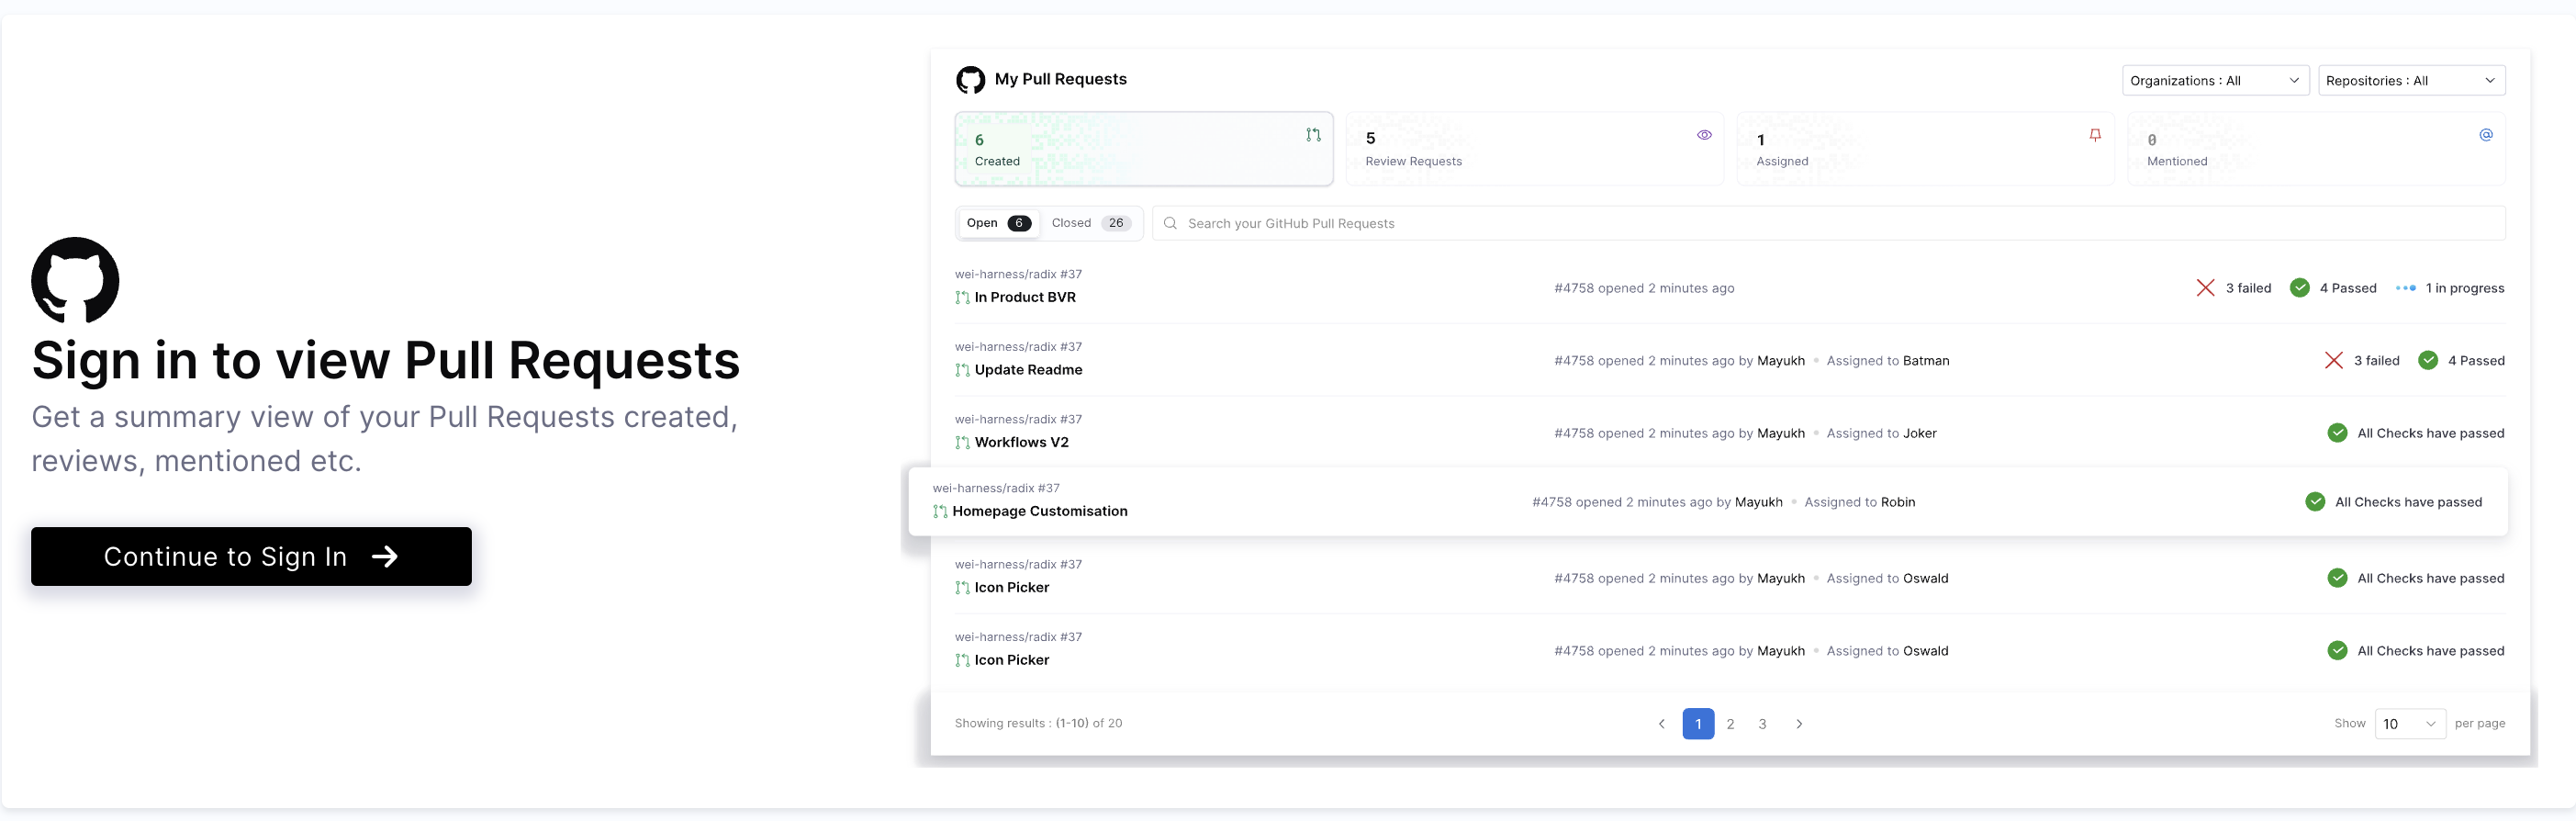Open the Organizations: All dropdown
This screenshot has height=821, width=2576.
(x=2214, y=81)
